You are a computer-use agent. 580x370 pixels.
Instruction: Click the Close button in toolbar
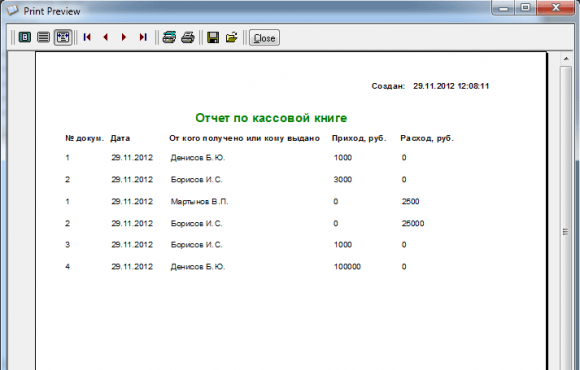264,38
